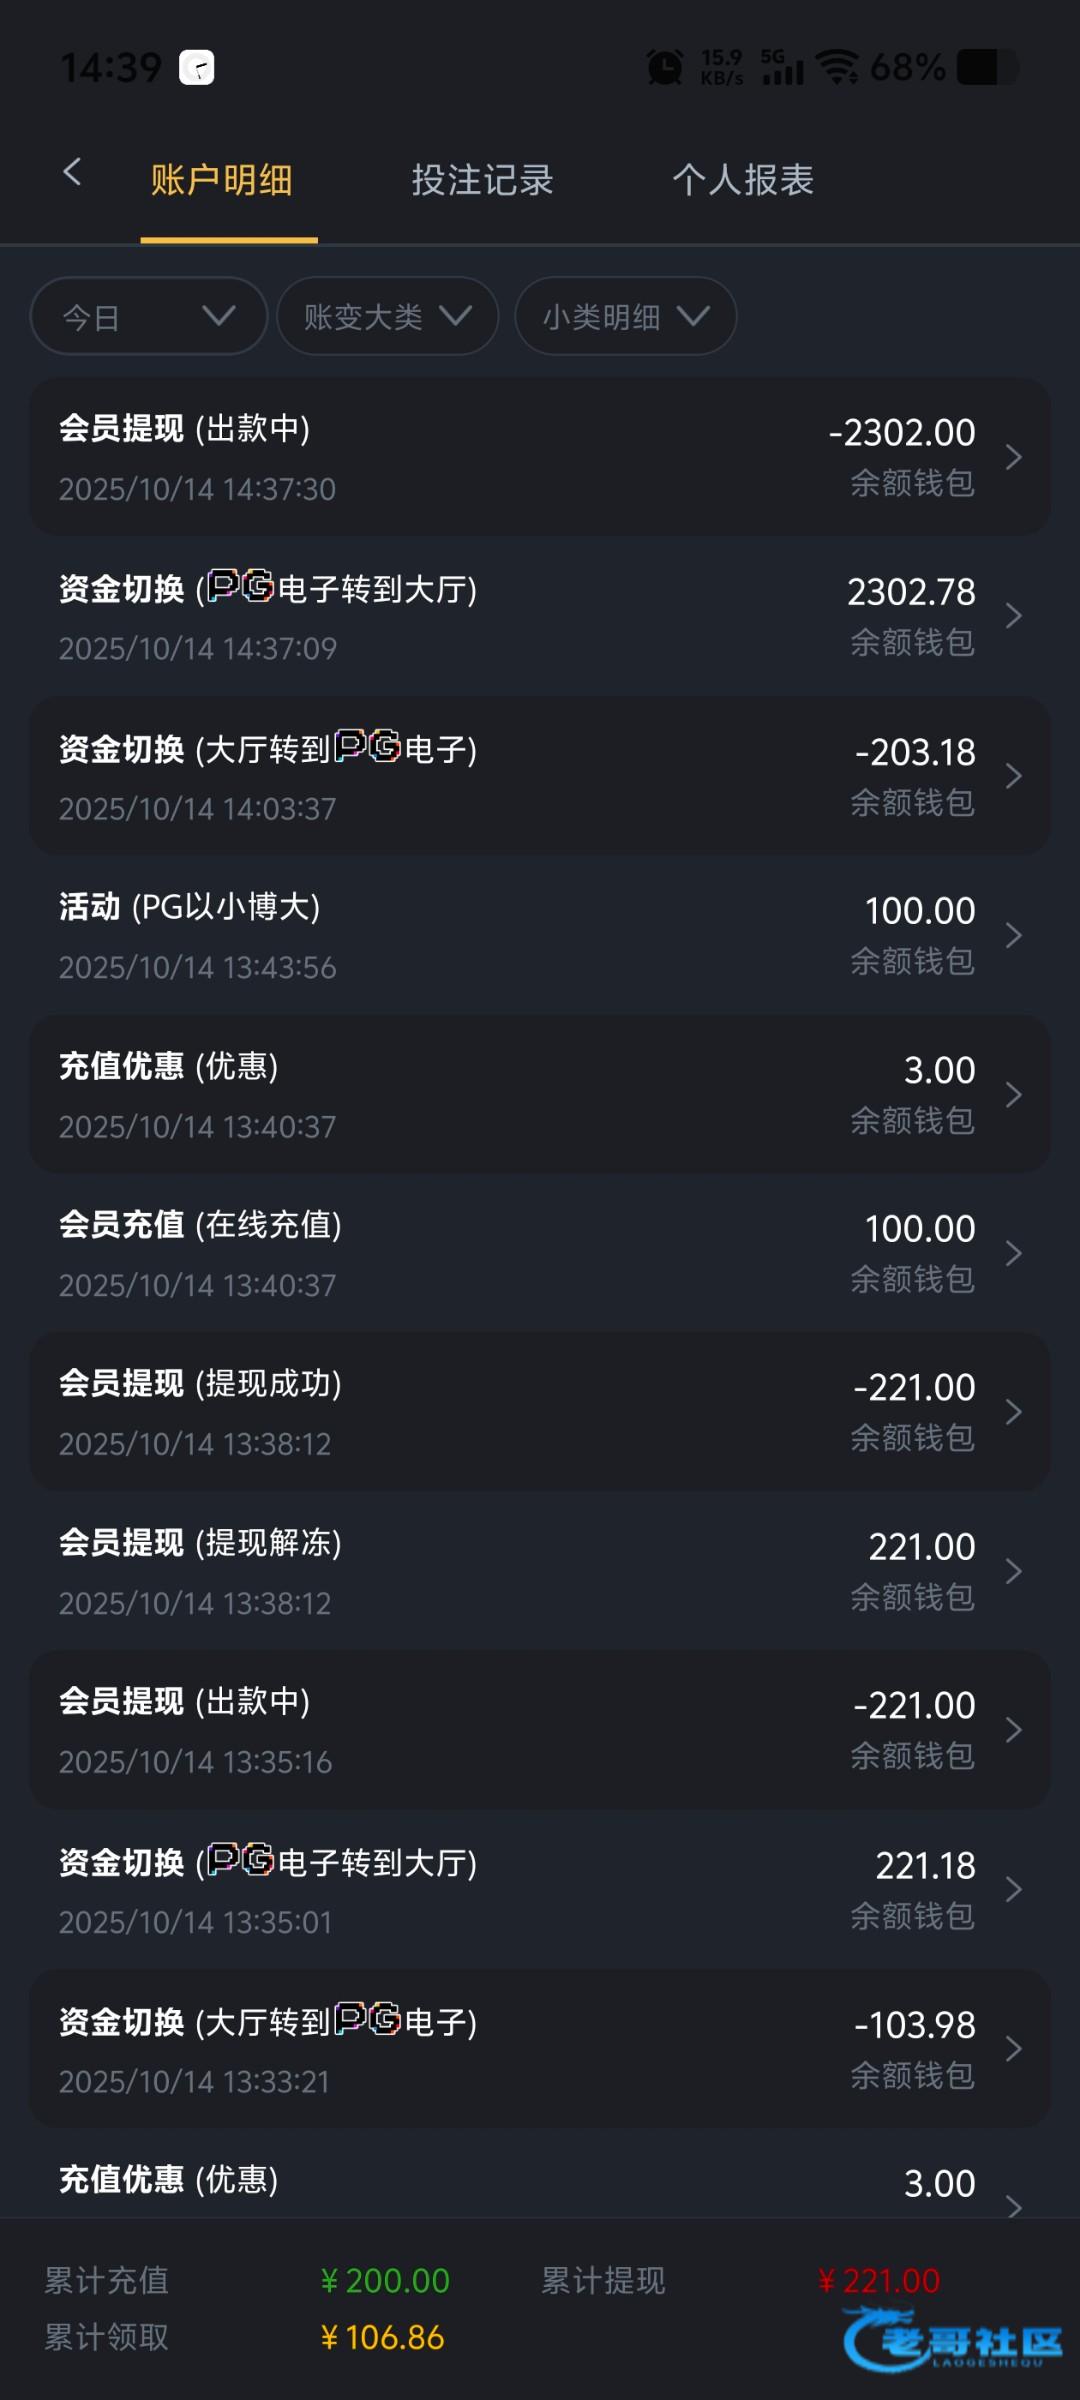
Task: Tap the -103.98 大厅转到PG电子 transfer entry
Action: click(540, 2049)
